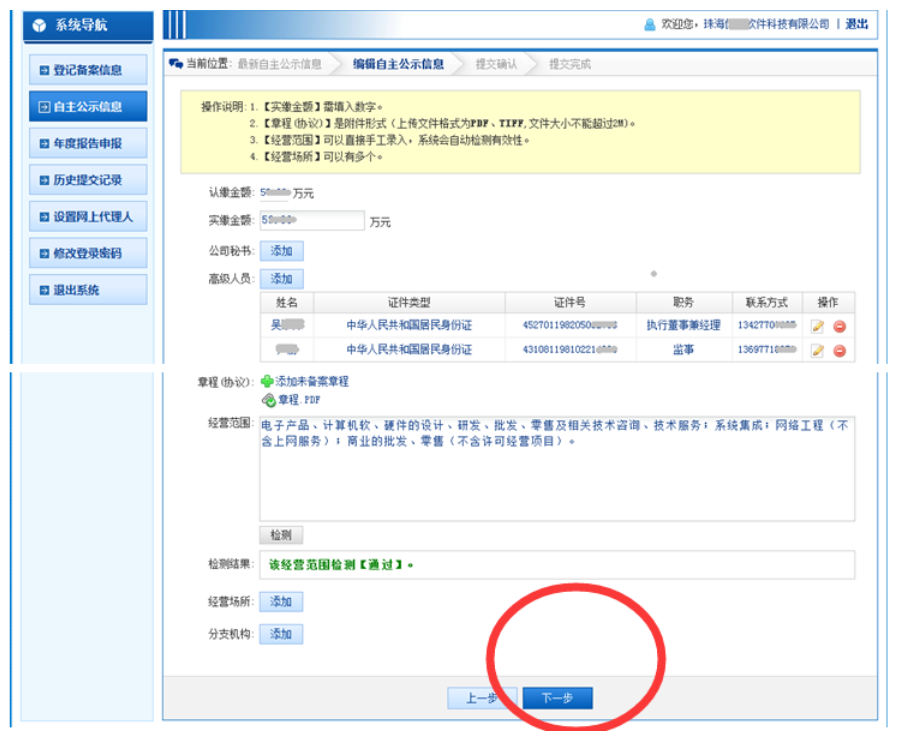Open 设置网上代理人 sidebar item
The height and width of the screenshot is (740, 898).
tap(88, 217)
